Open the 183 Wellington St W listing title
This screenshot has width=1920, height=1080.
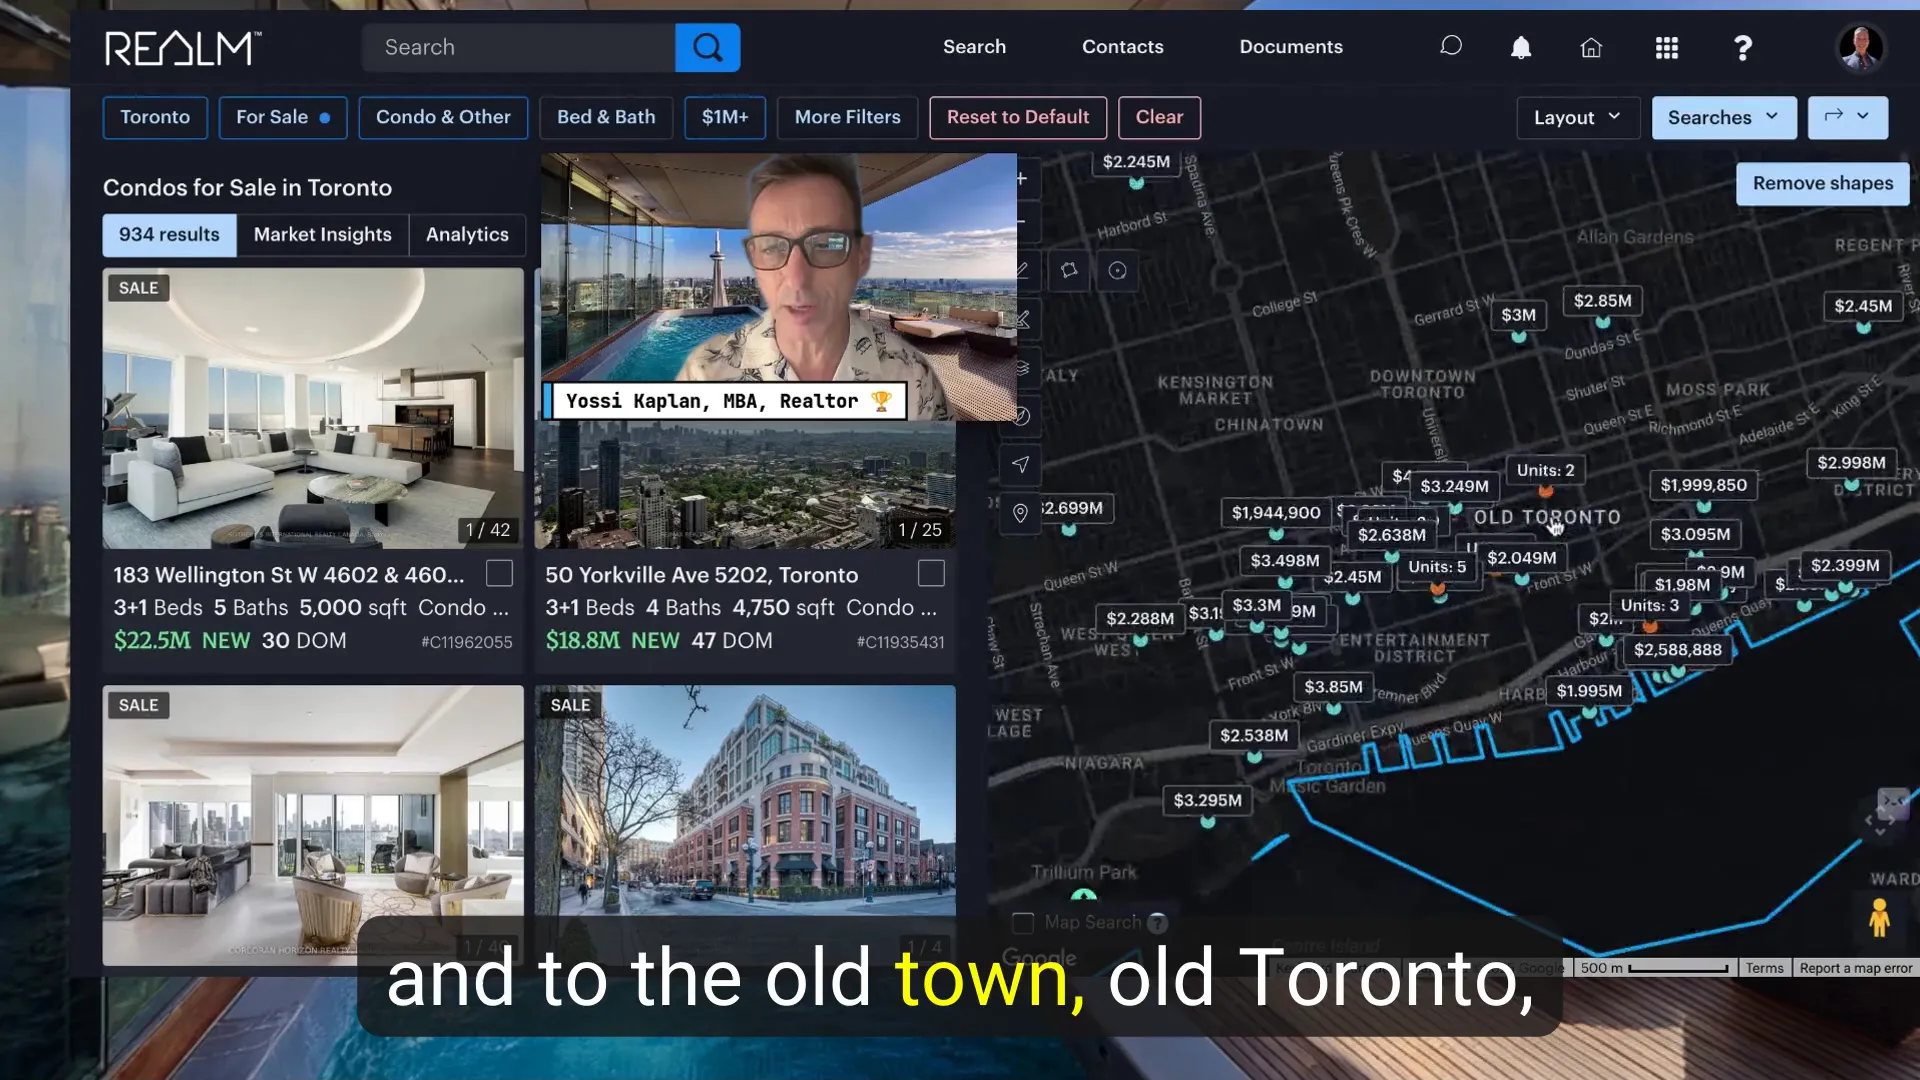pos(289,575)
